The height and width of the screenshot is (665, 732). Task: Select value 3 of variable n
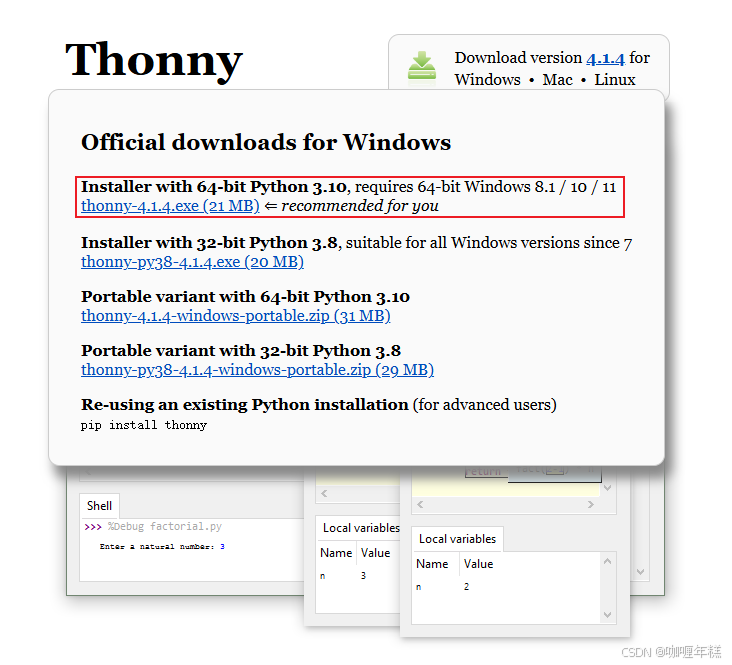[363, 576]
